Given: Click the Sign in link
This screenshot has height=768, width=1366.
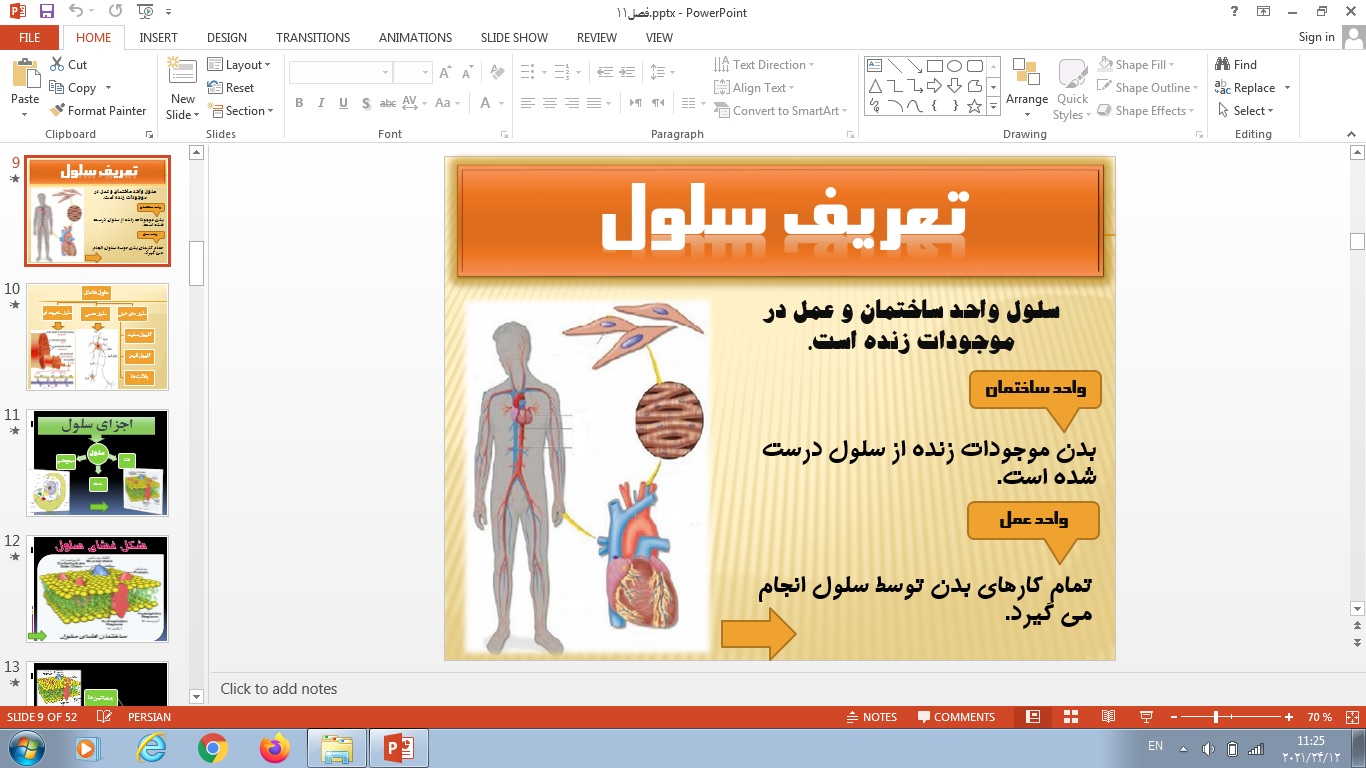Looking at the screenshot, I should 1316,37.
